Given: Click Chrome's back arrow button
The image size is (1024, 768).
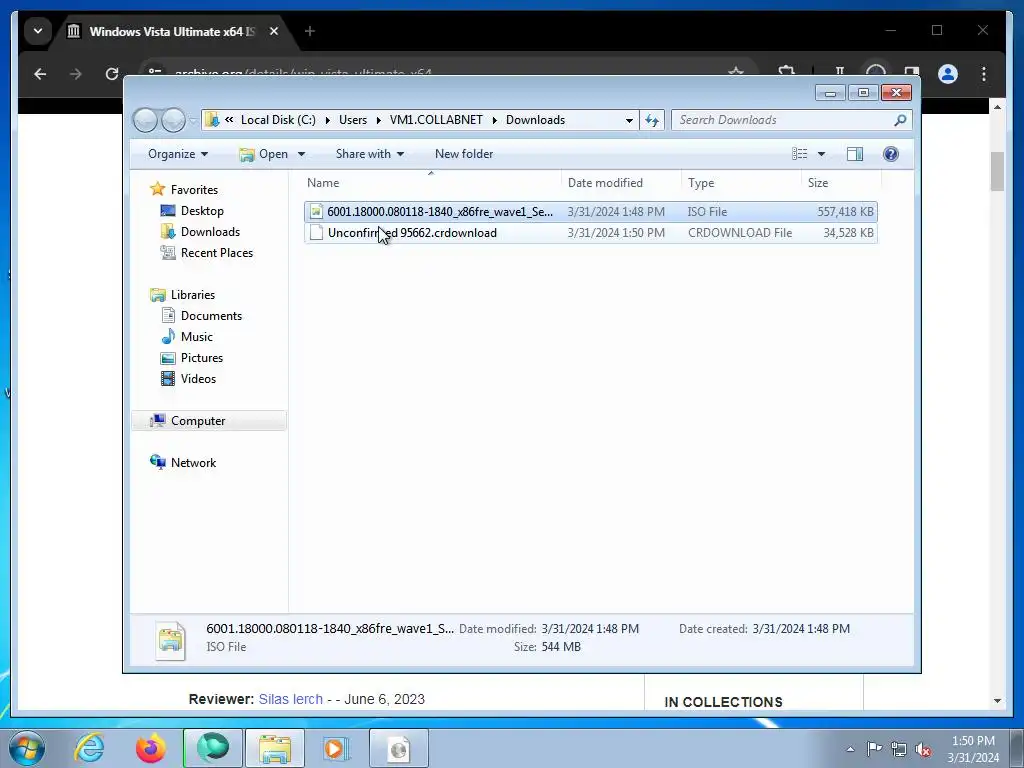Looking at the screenshot, I should click(x=40, y=74).
